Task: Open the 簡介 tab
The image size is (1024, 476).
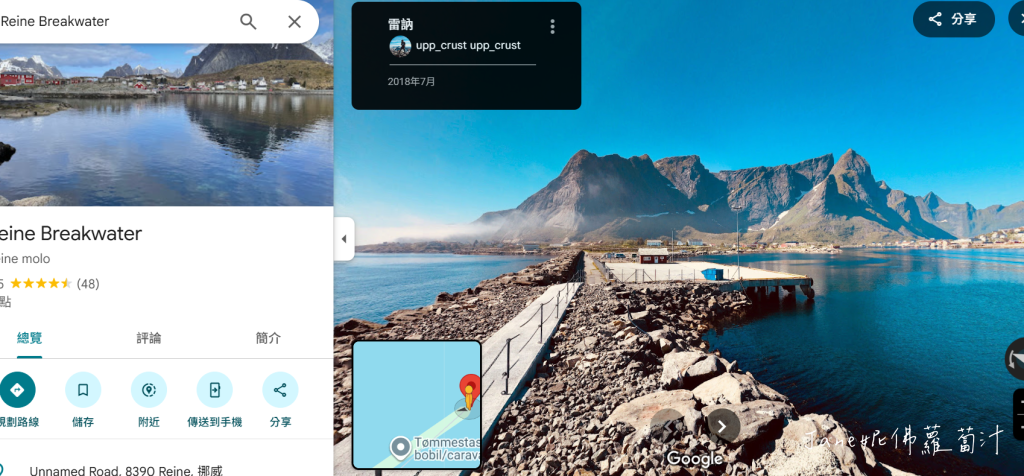Action: click(x=268, y=338)
